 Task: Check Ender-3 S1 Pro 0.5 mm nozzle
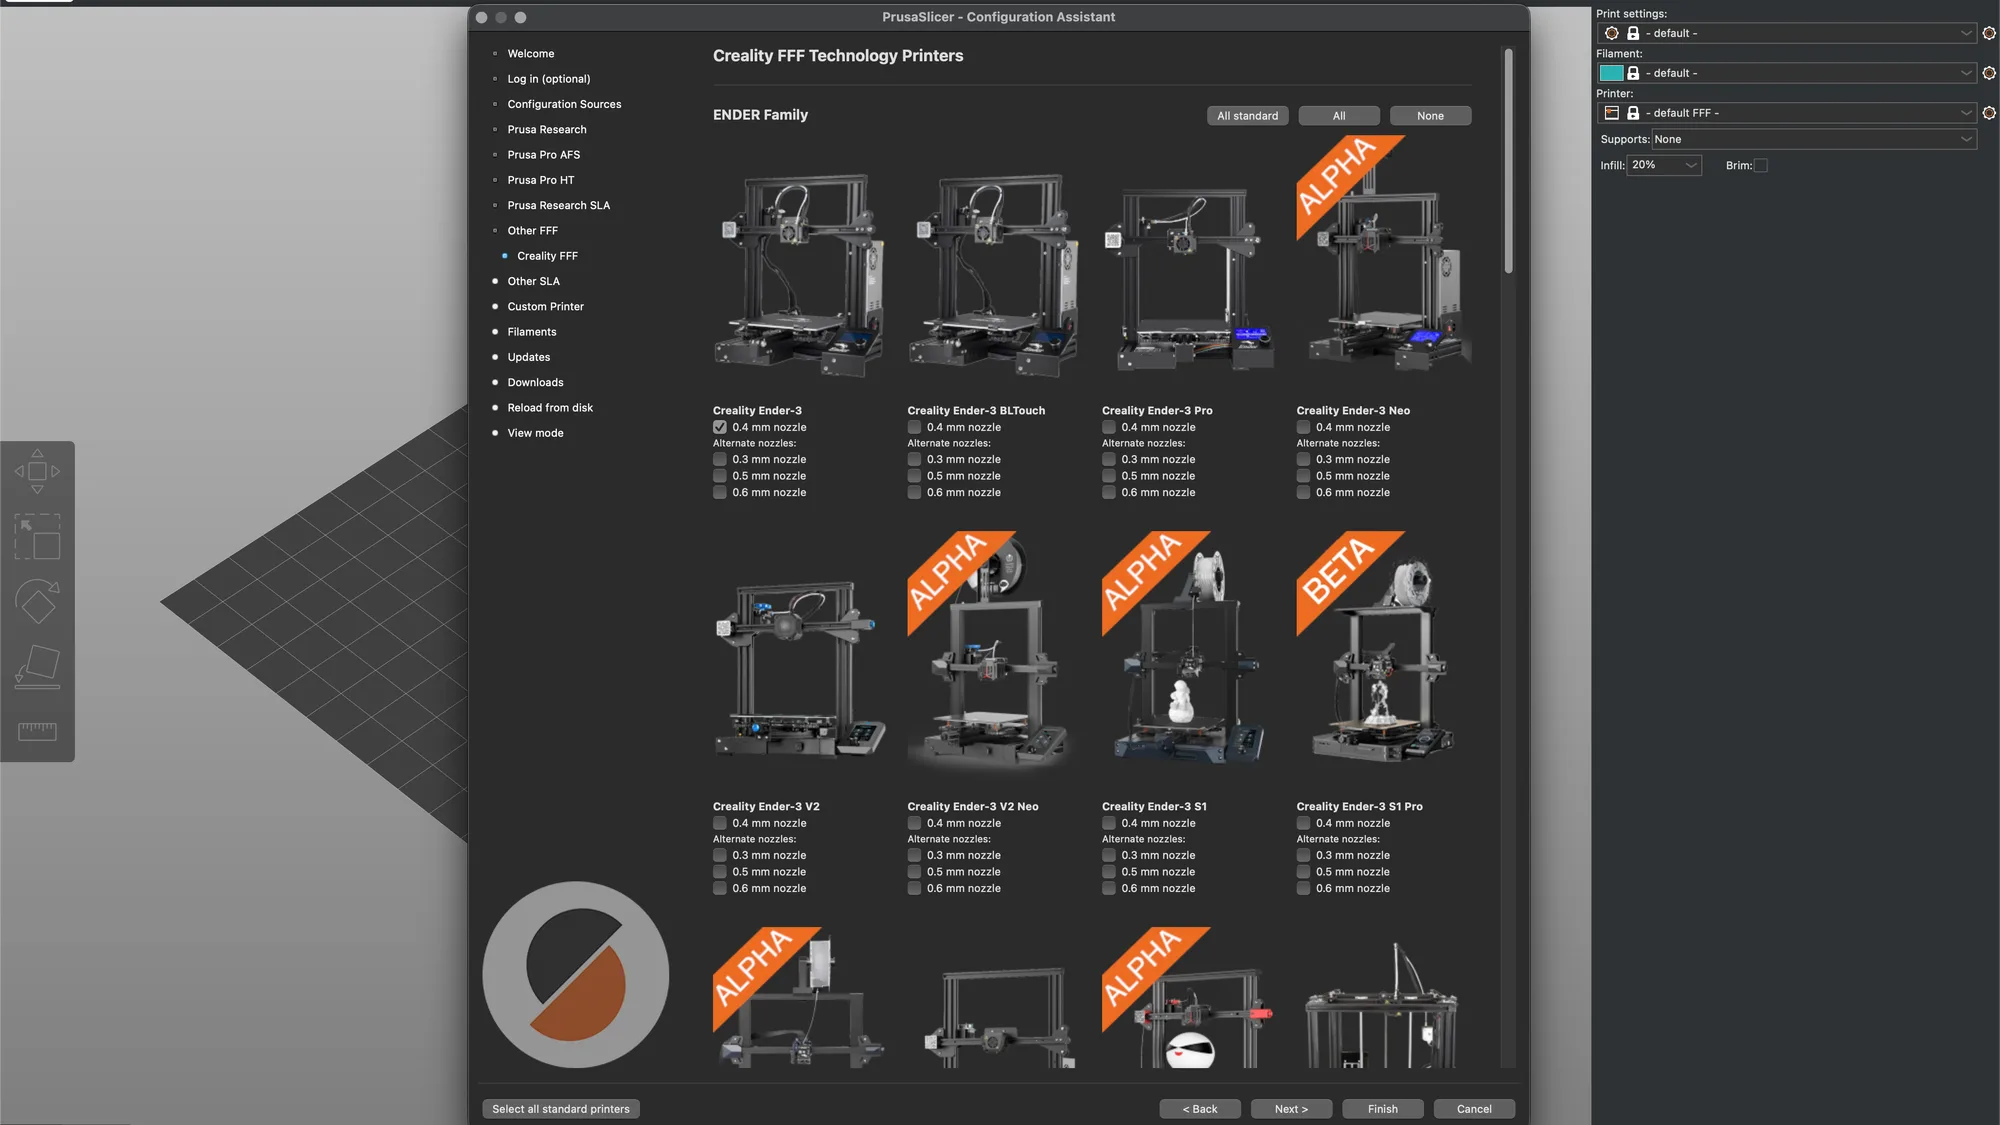1303,872
